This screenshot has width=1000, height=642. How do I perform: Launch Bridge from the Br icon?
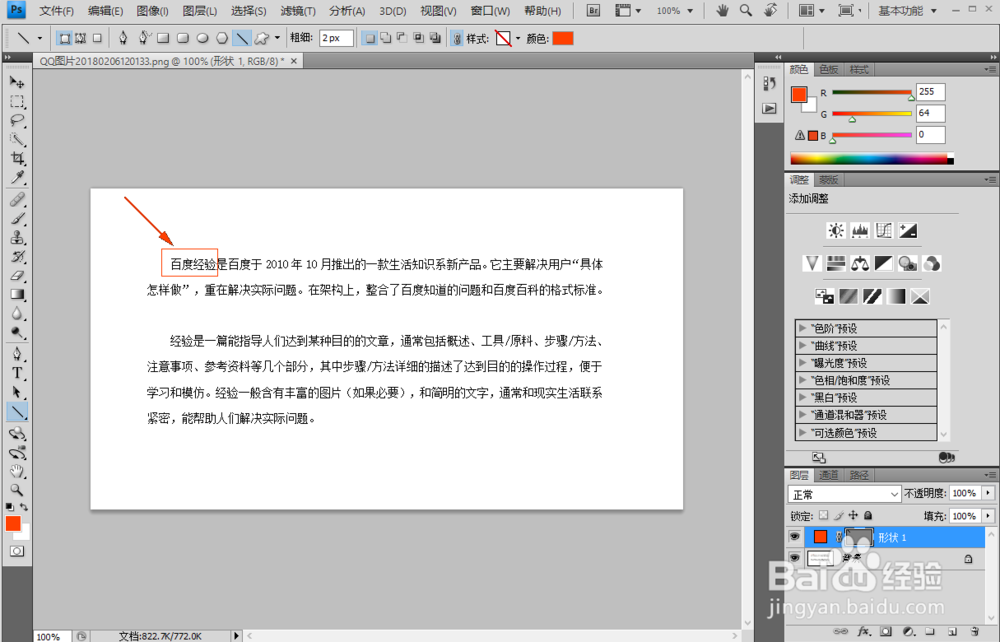coord(593,11)
